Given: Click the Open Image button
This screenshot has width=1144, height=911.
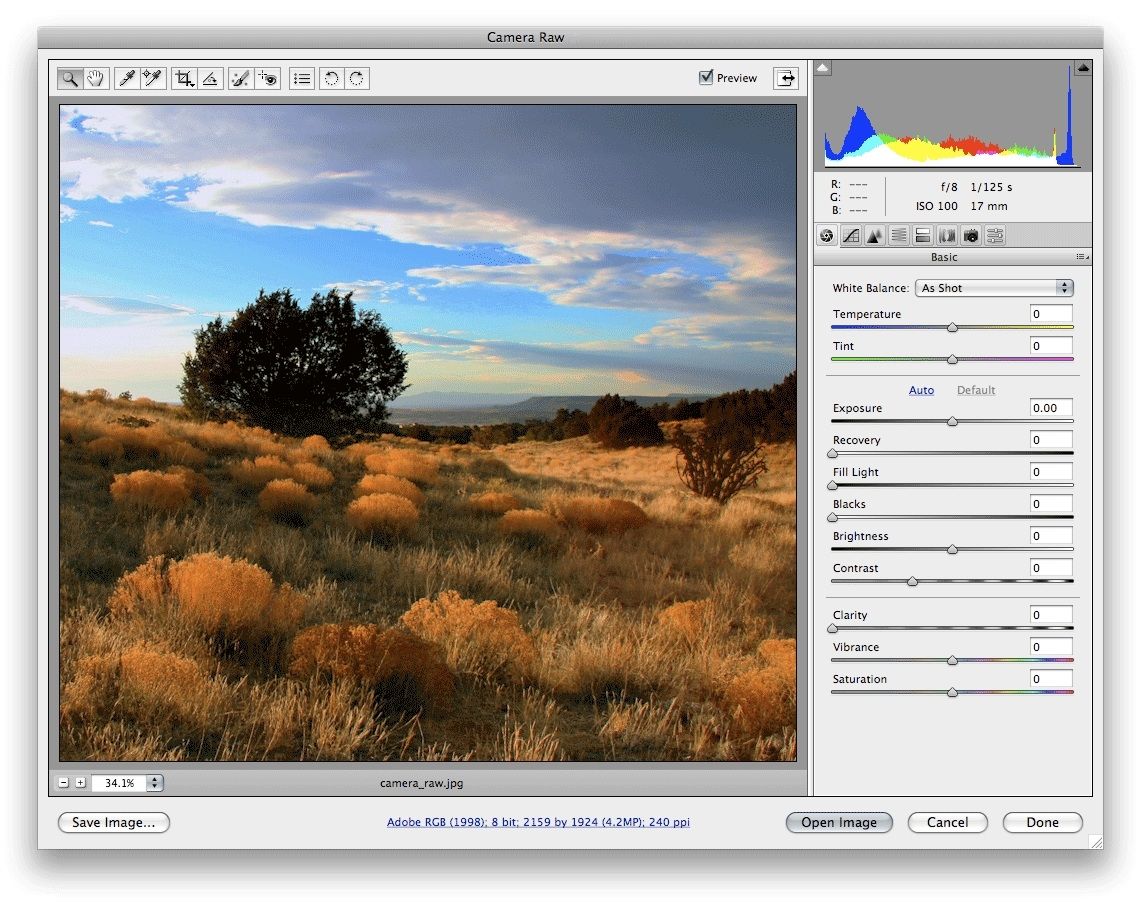Looking at the screenshot, I should (839, 822).
